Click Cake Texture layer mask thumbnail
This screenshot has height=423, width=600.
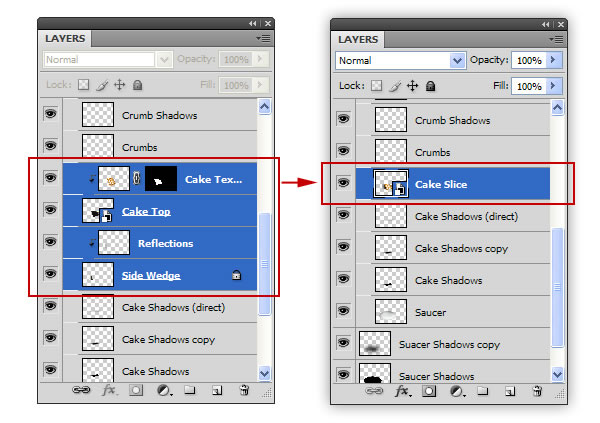161,178
